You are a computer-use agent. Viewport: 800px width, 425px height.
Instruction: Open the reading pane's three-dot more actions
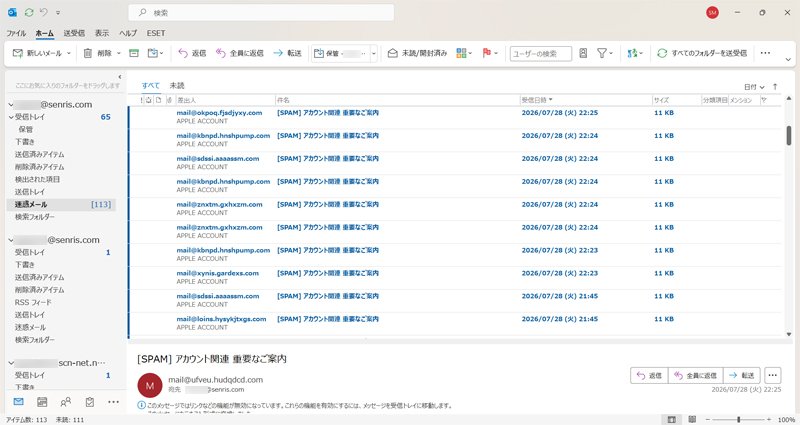pos(772,376)
